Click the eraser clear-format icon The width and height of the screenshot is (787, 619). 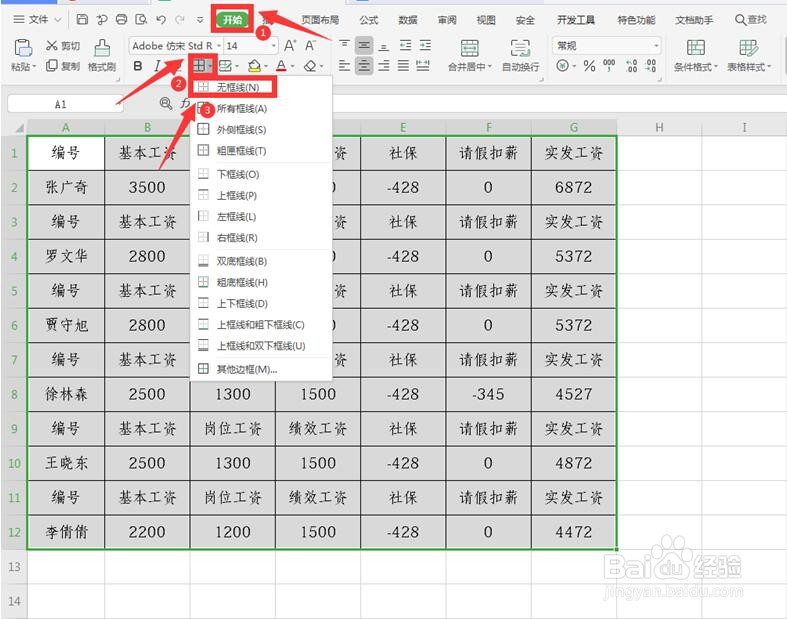click(311, 66)
